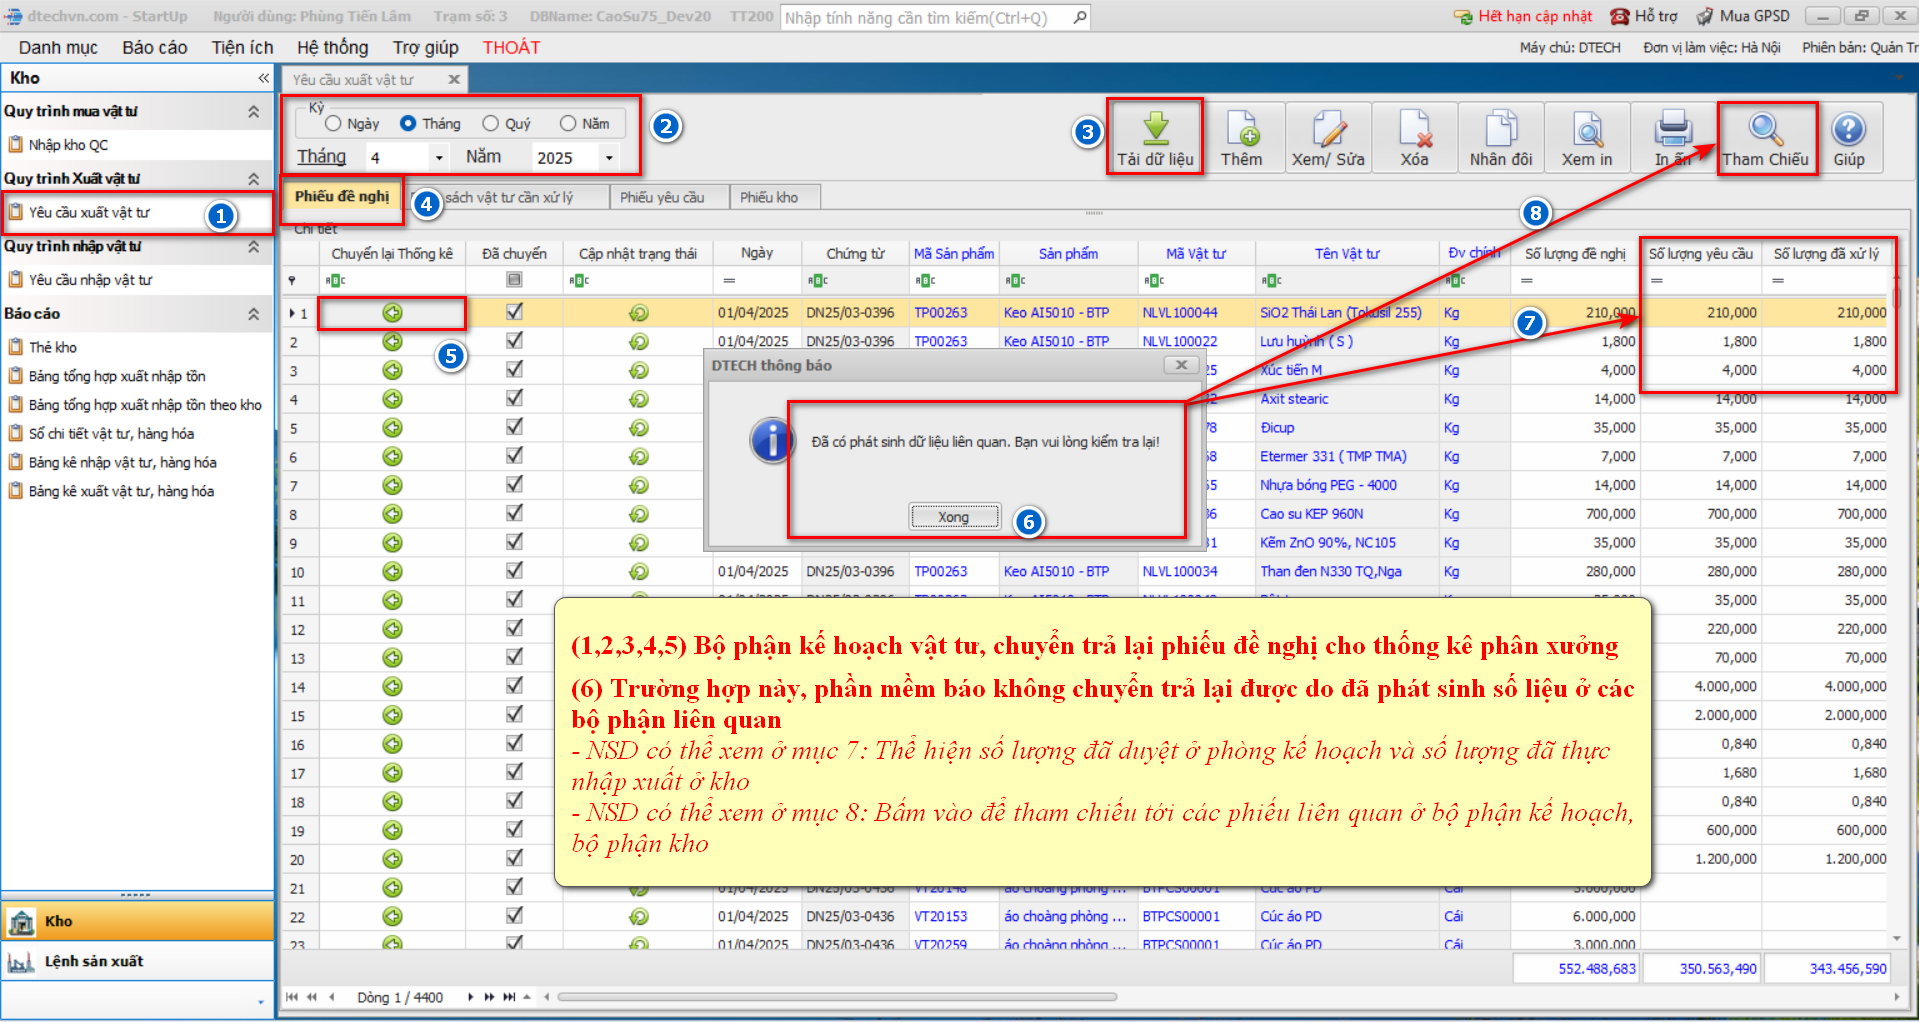Toggle the Đã chuyển checkbox in row 1
This screenshot has width=1919, height=1022.
coord(514,312)
